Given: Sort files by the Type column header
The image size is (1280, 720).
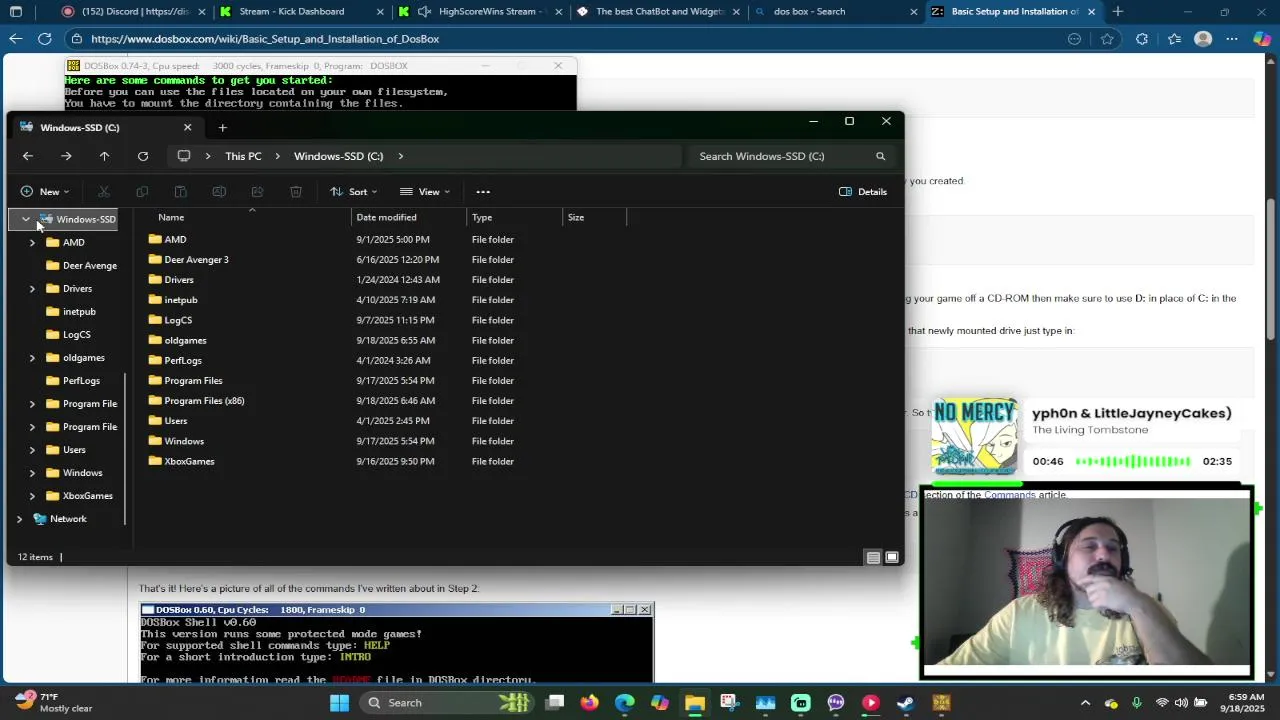Looking at the screenshot, I should [x=482, y=217].
